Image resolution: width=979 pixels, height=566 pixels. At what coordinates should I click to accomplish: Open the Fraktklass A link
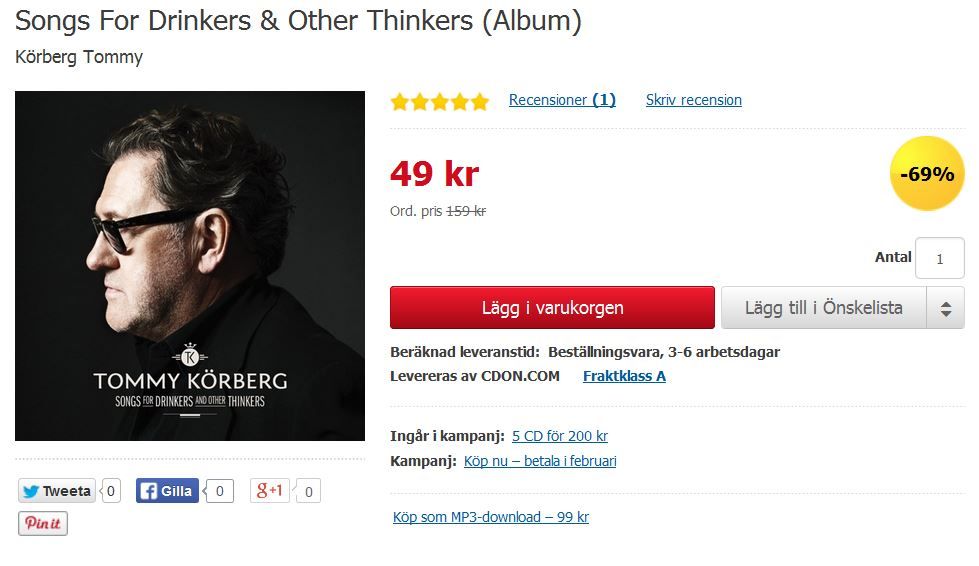(x=624, y=376)
